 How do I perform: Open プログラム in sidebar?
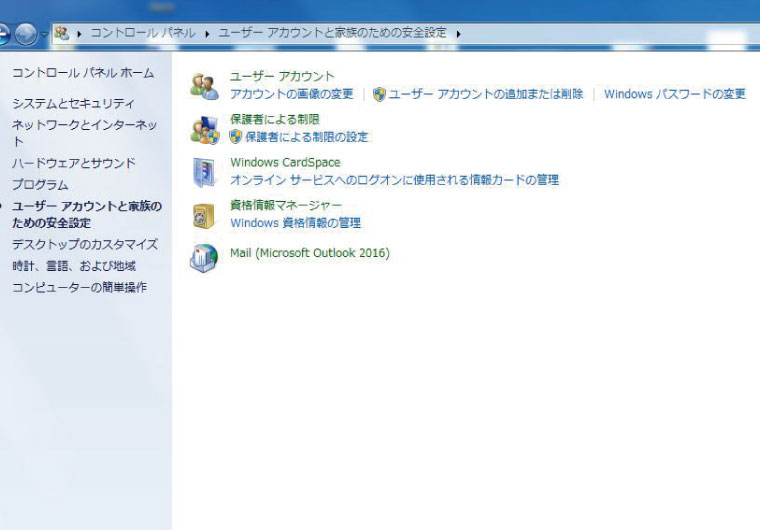click(x=40, y=185)
